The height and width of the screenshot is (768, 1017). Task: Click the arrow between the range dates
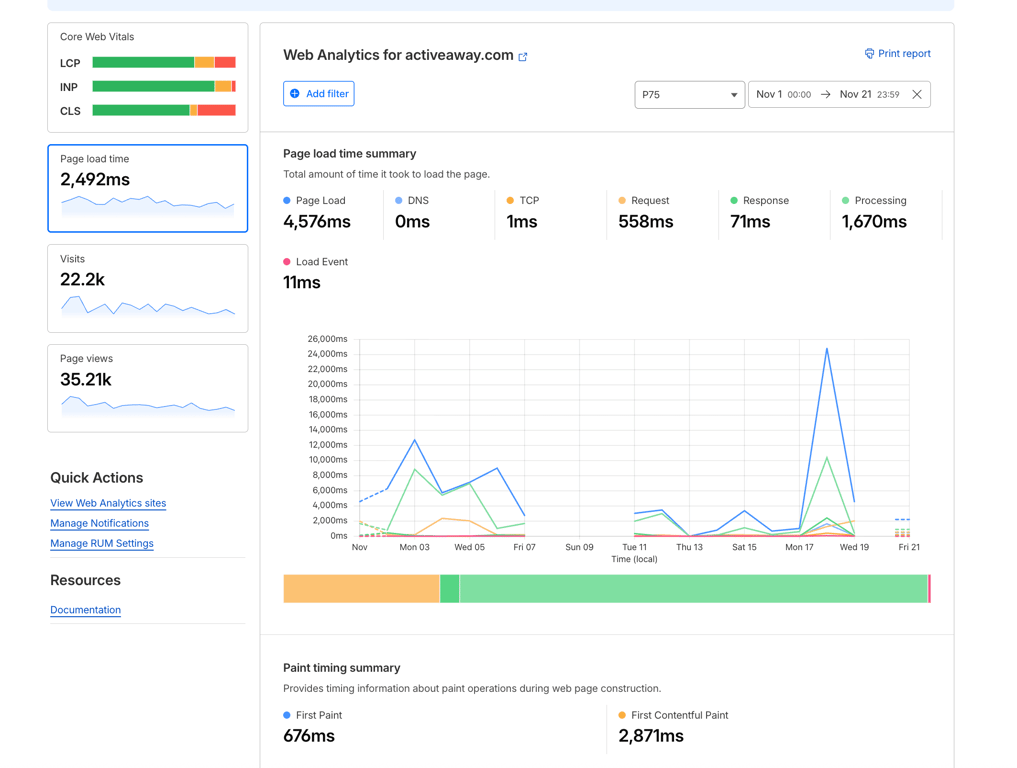[x=826, y=95]
